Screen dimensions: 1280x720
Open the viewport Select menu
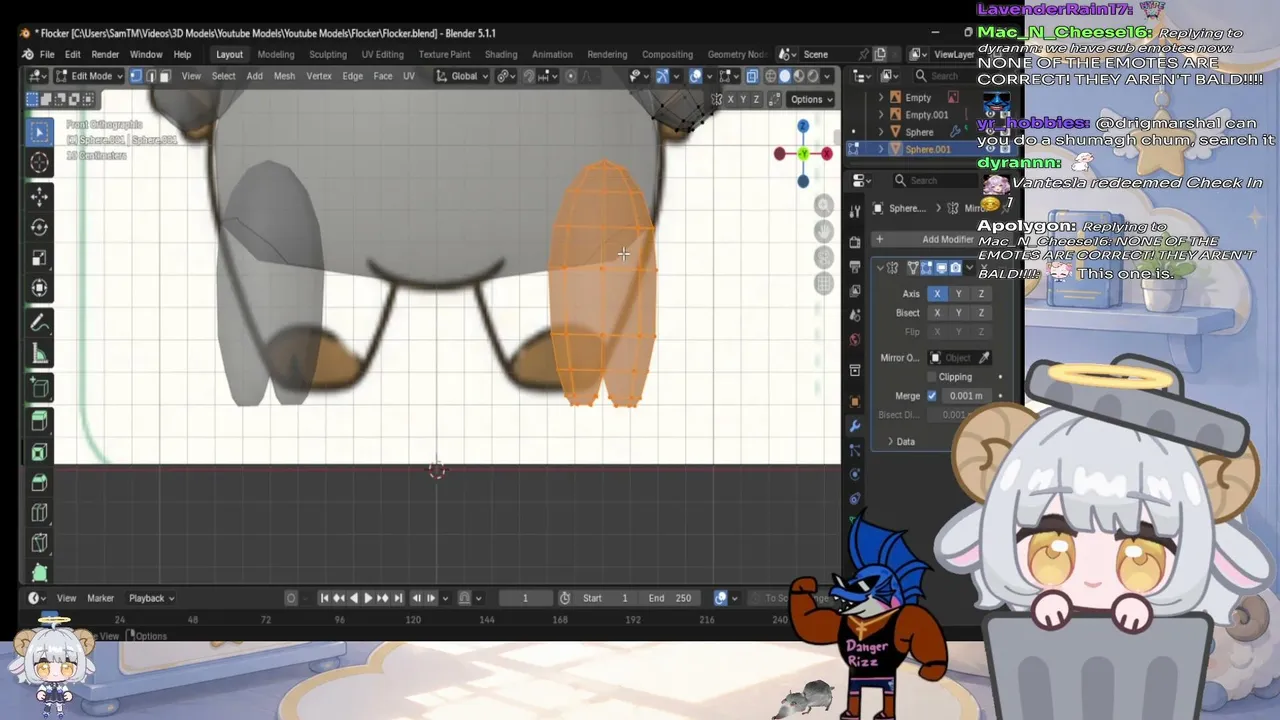(223, 76)
